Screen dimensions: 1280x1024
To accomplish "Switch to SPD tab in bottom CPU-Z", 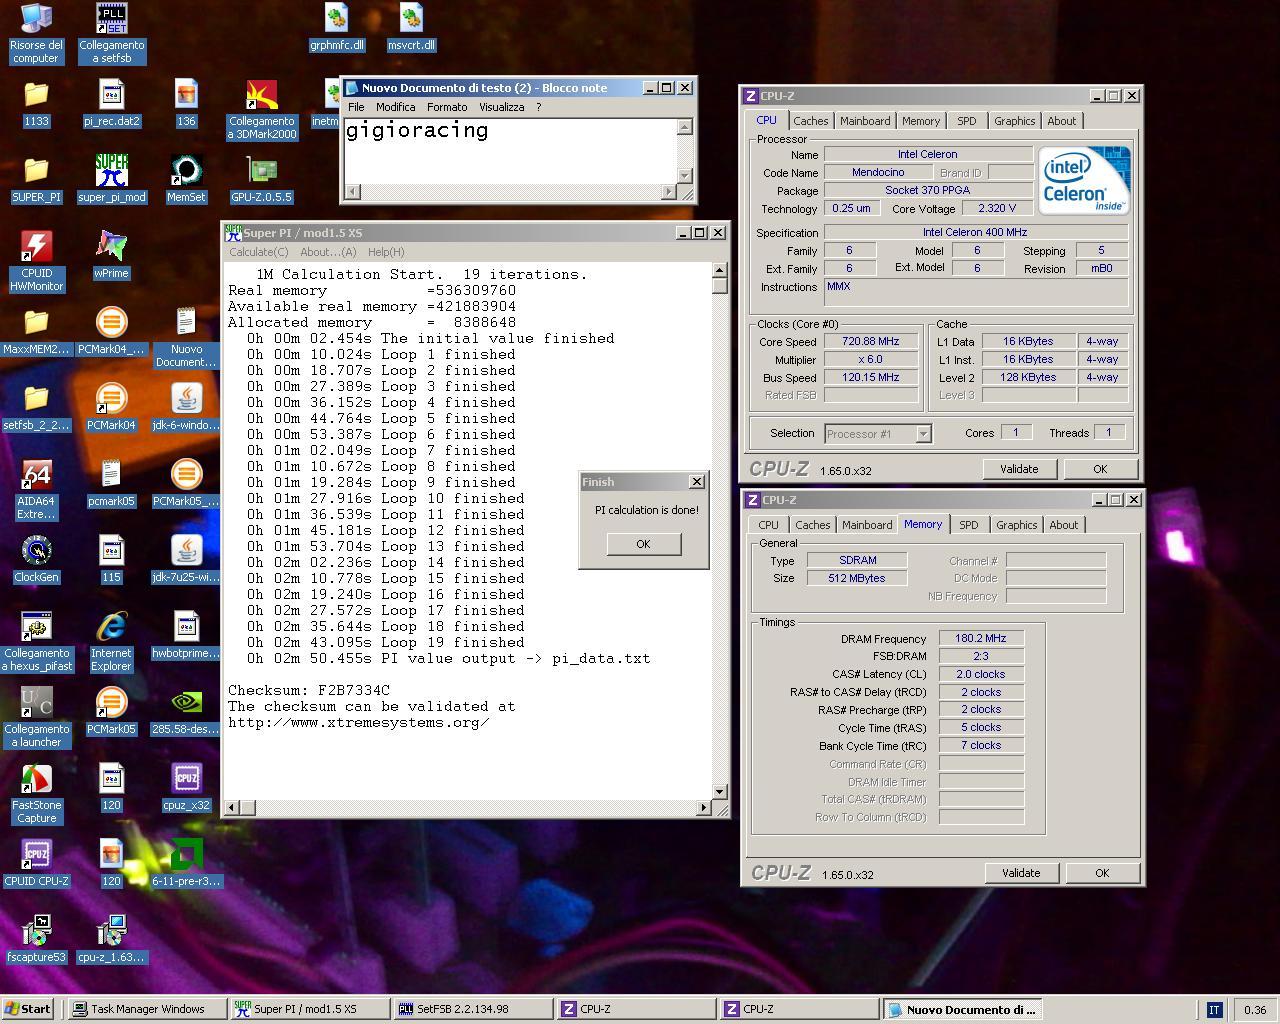I will (x=969, y=525).
